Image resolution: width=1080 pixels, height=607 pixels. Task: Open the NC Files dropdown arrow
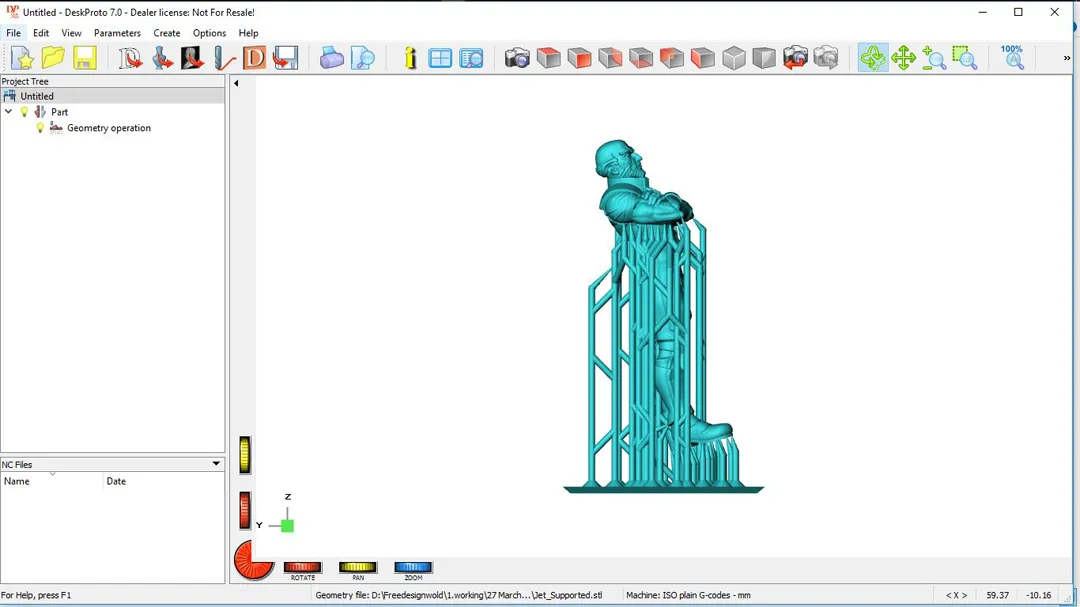click(x=216, y=464)
